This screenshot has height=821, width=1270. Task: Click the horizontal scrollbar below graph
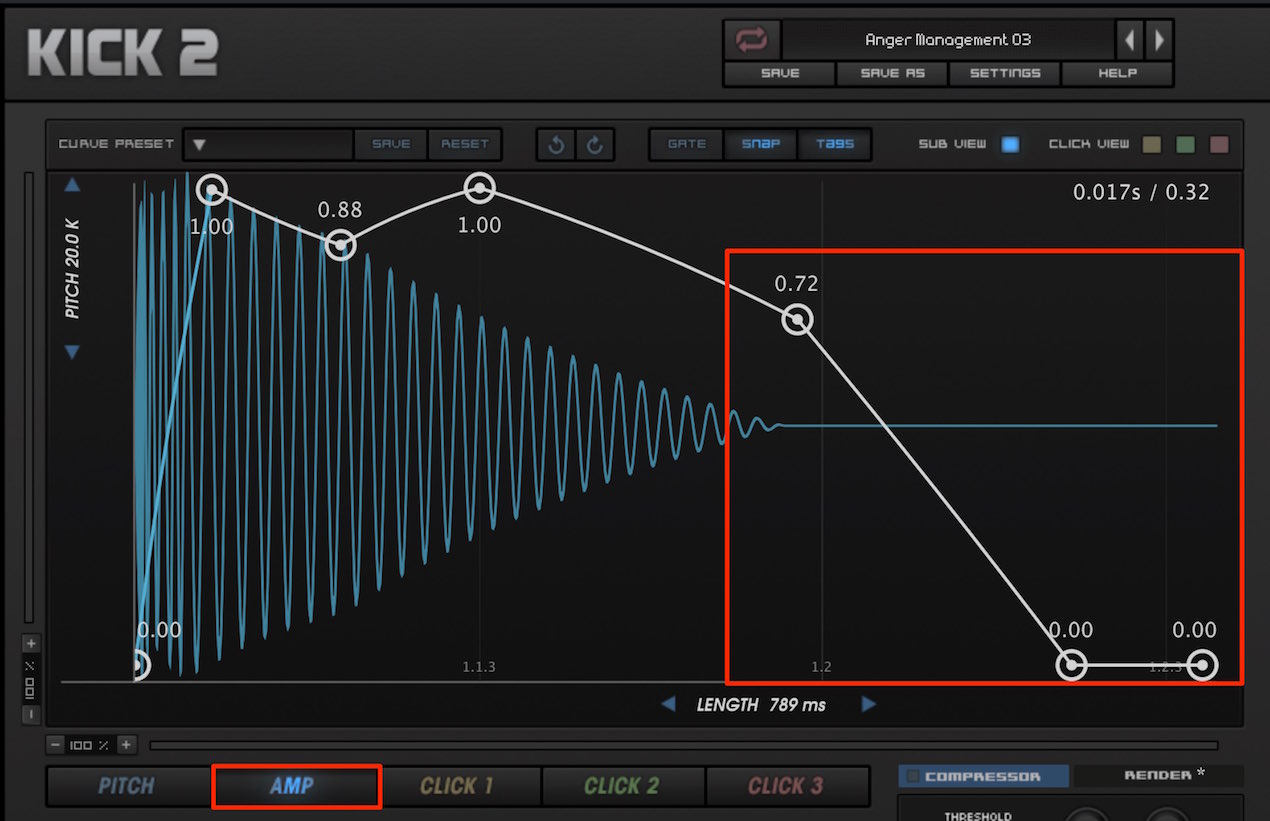684,745
